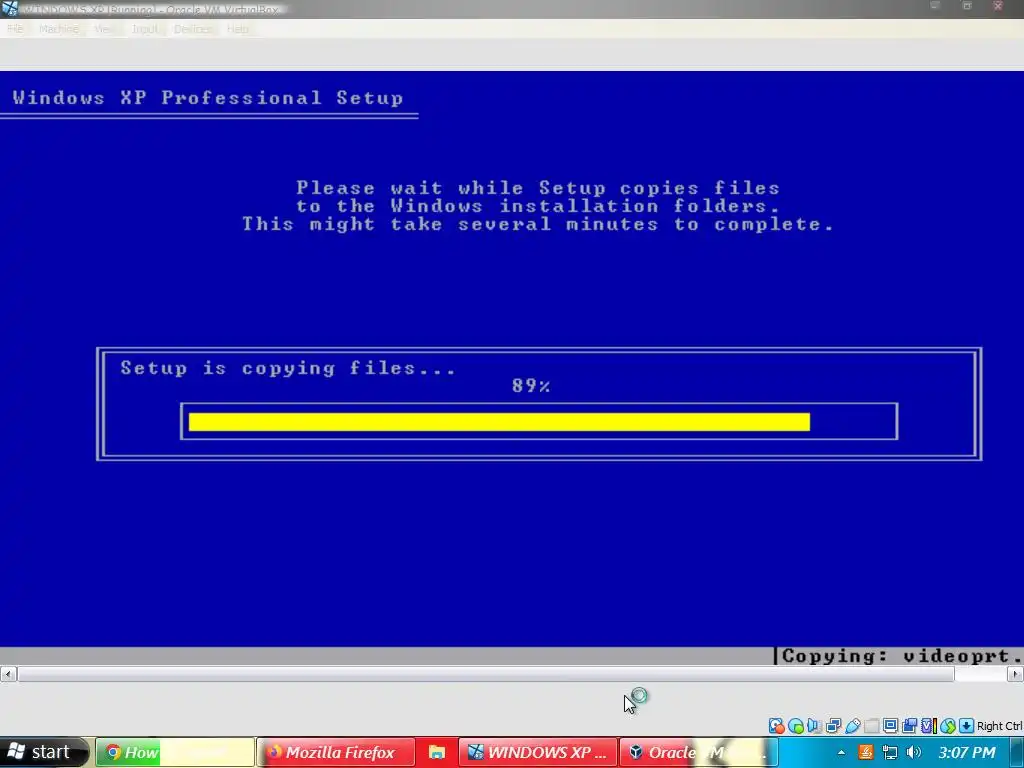Close the VirtualBox window
Image resolution: width=1024 pixels, height=768 pixels.
999,6
